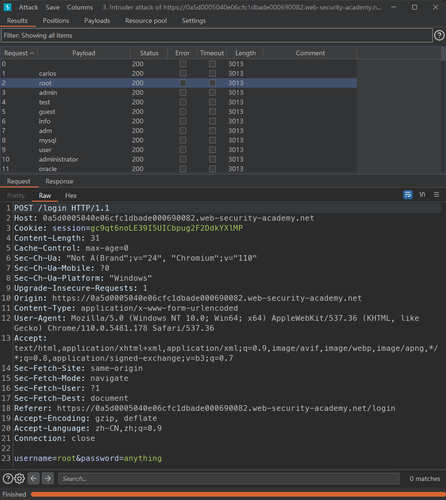
Task: Toggle the show non-printable characters \n icon
Action: point(422,194)
